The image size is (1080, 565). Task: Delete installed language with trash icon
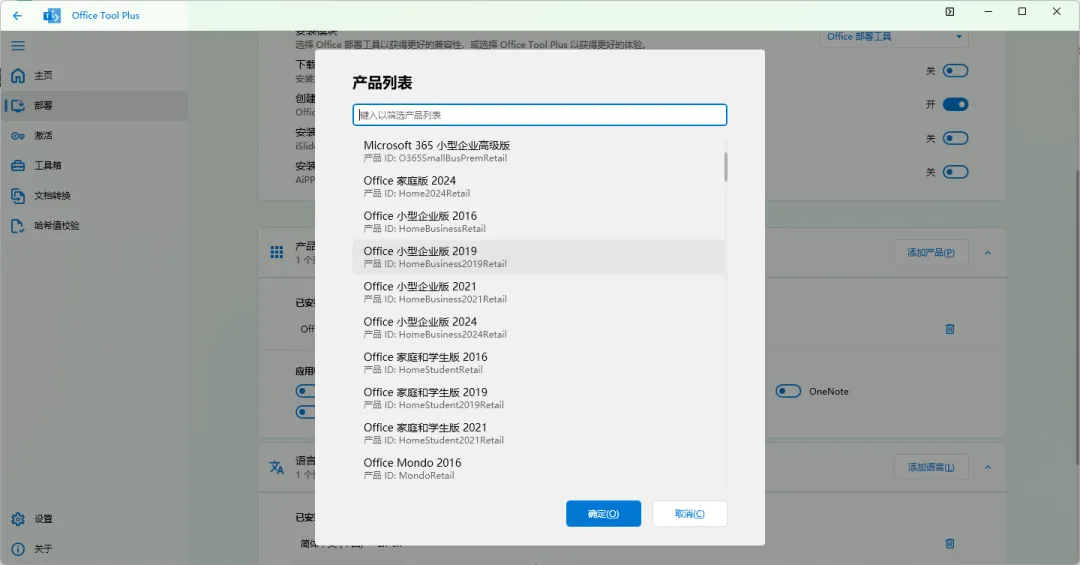coord(950,544)
